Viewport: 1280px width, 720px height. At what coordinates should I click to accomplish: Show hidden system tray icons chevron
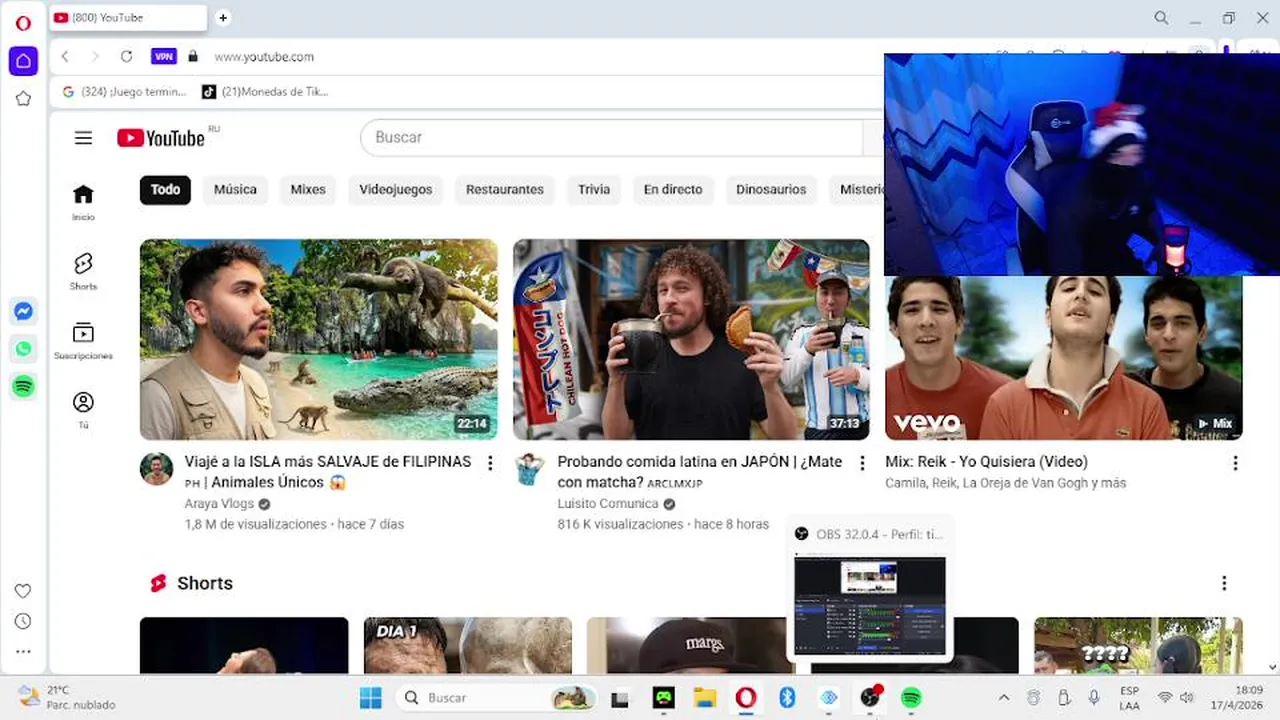1004,698
